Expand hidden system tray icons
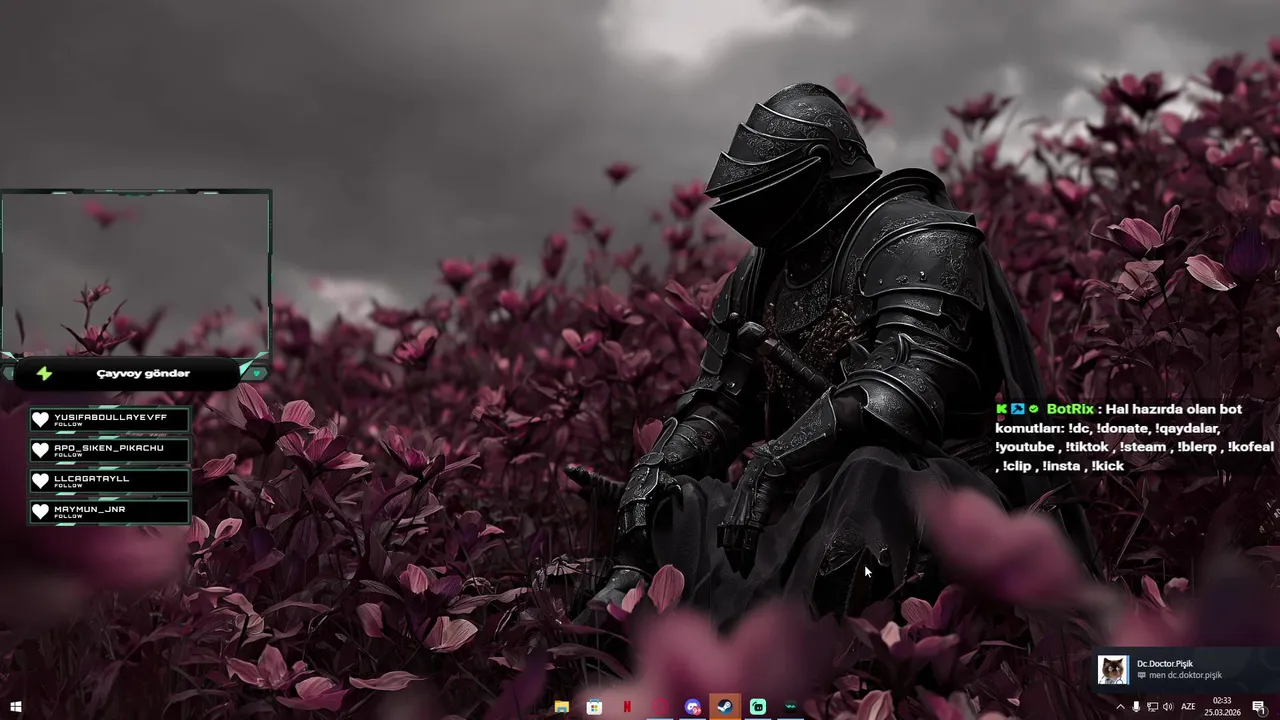 tap(1120, 707)
